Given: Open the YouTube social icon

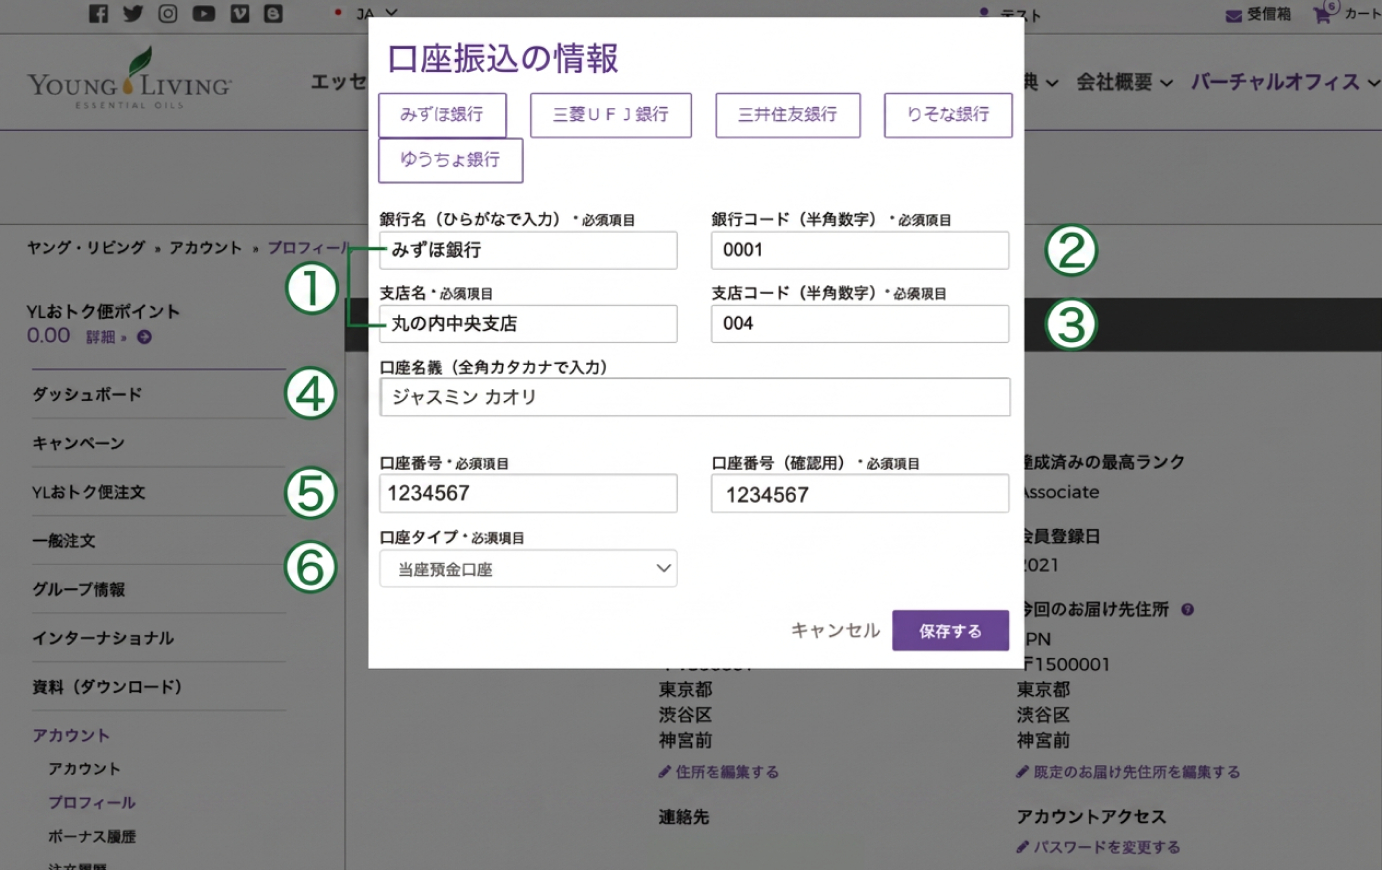Looking at the screenshot, I should pyautogui.click(x=204, y=13).
